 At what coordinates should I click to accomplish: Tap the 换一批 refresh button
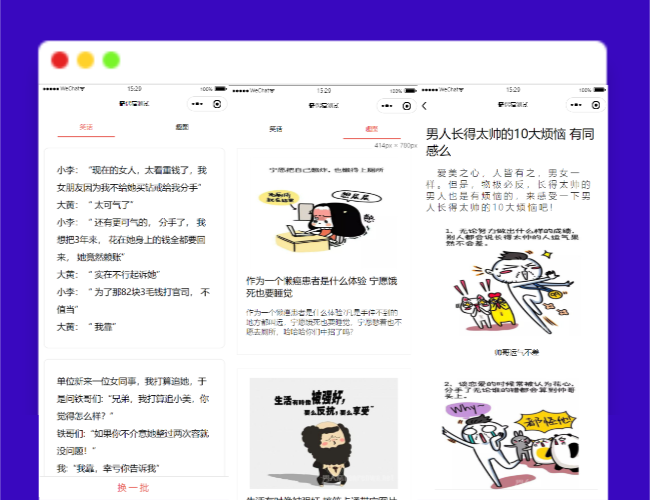[133, 488]
